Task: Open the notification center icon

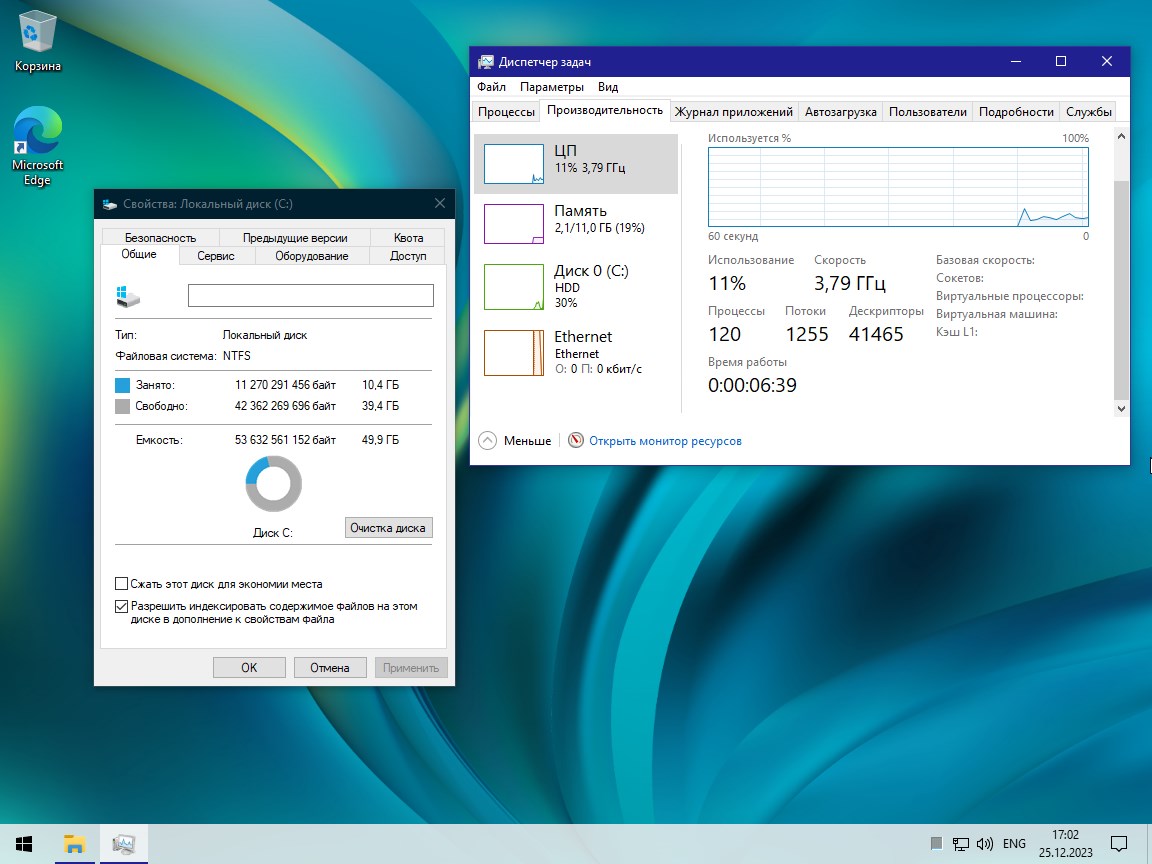Action: coord(1119,843)
